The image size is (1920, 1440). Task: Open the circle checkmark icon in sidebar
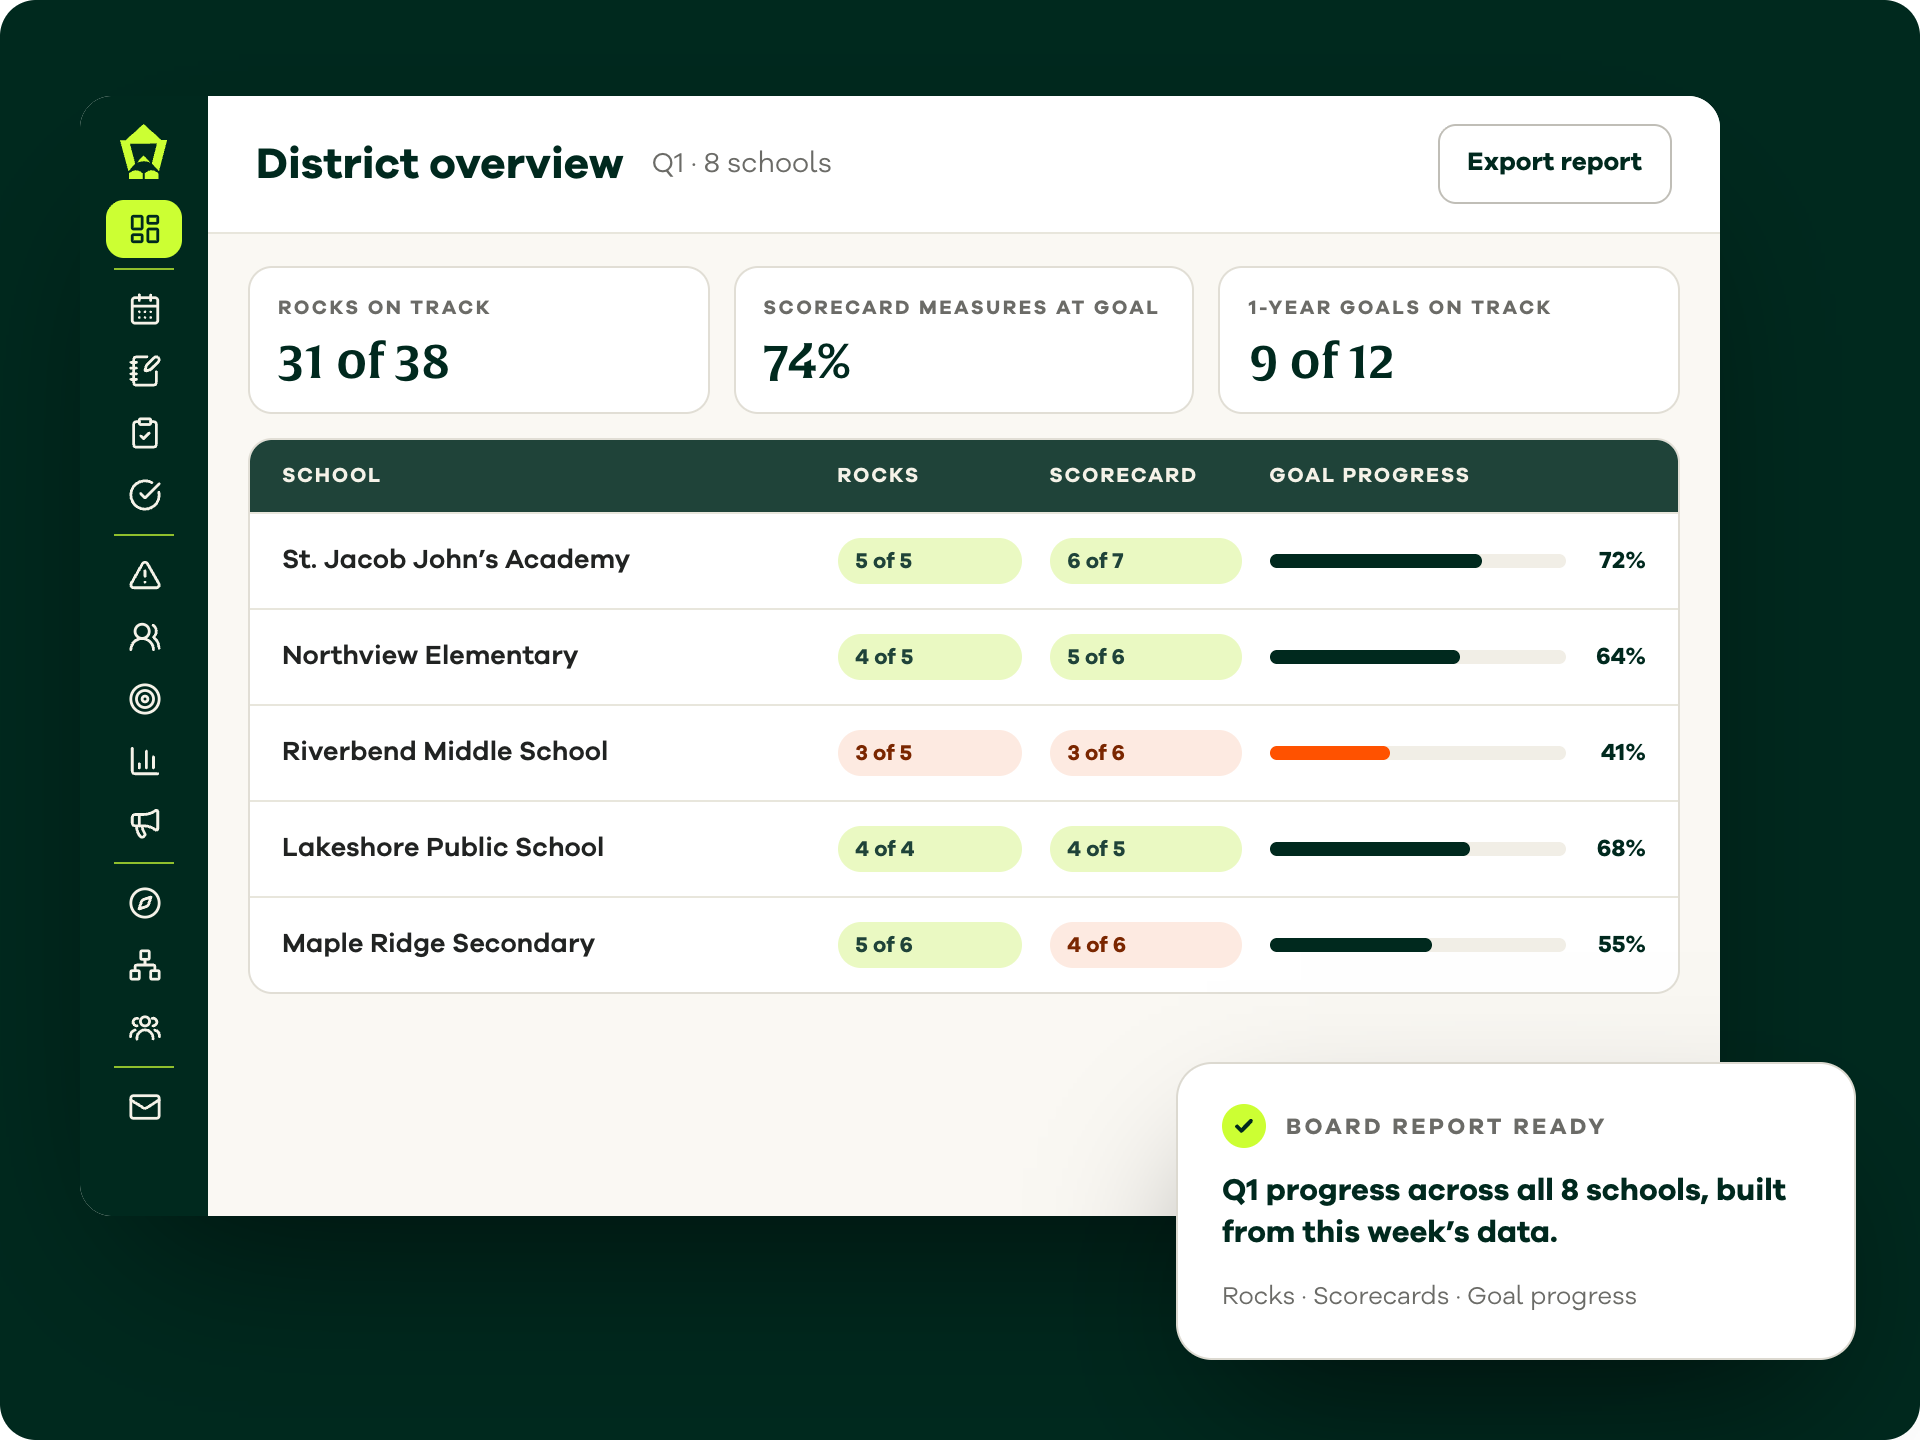tap(145, 495)
